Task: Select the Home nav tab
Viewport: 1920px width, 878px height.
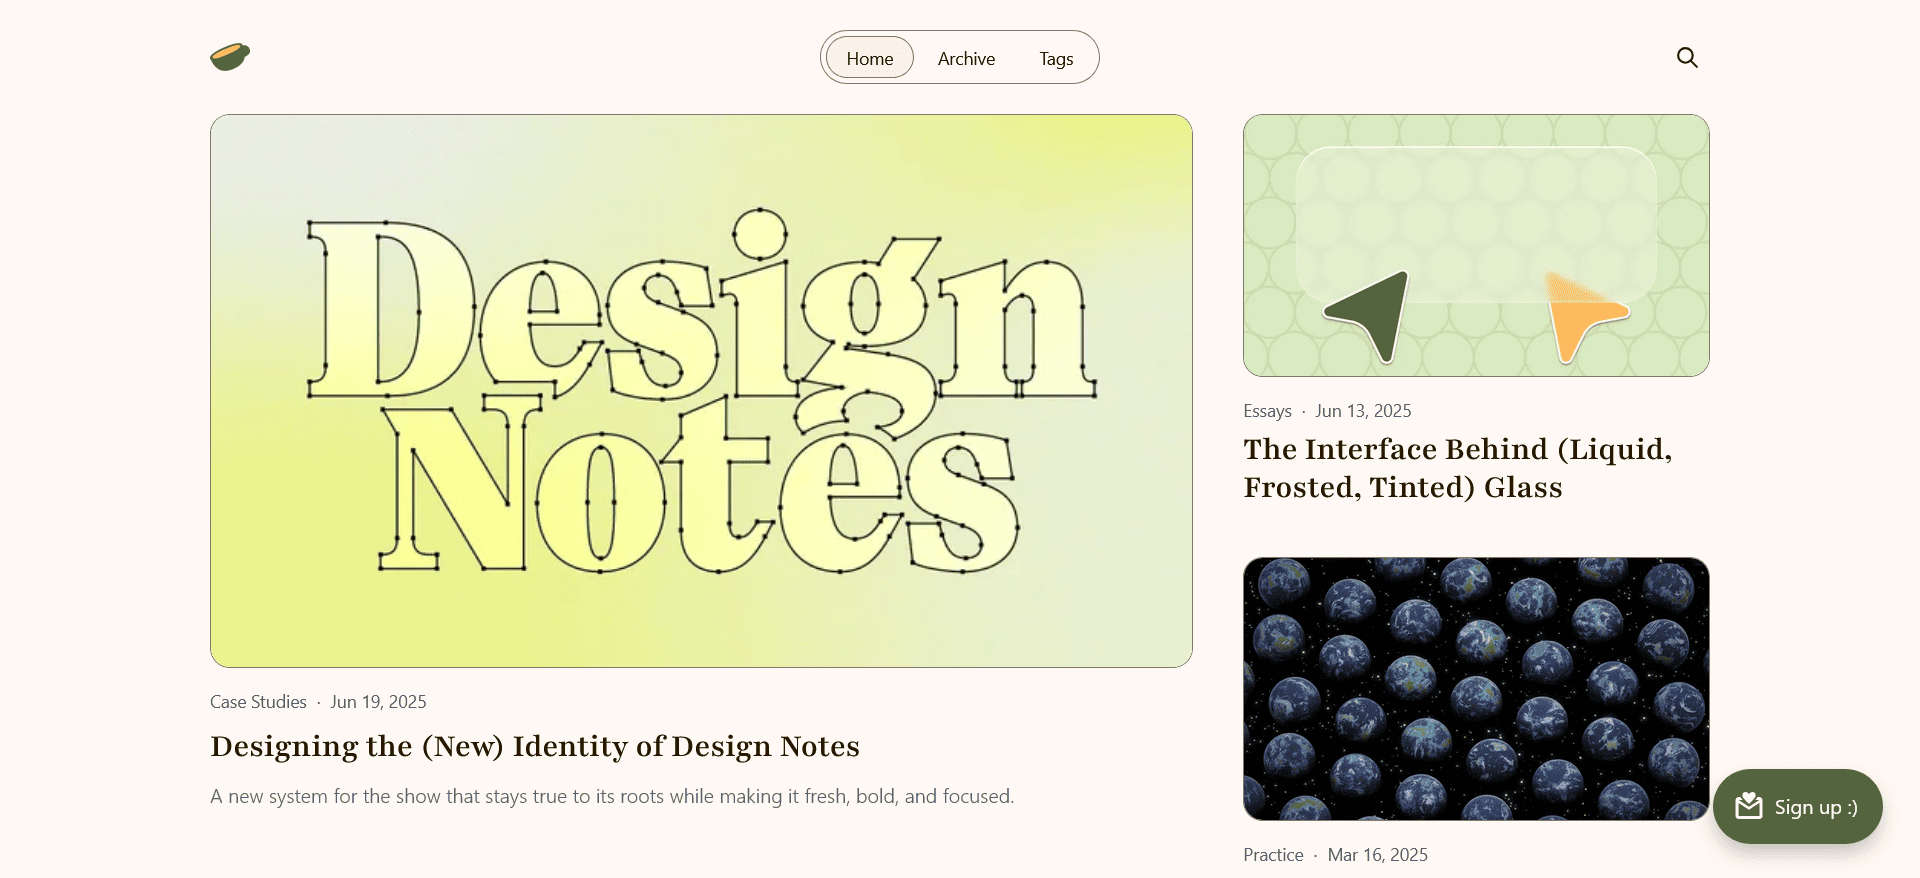Action: point(869,59)
